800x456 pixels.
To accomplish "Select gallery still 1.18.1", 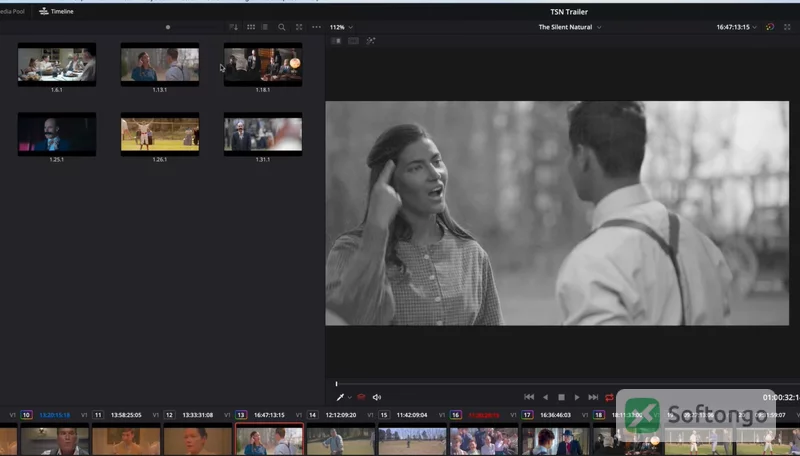I will pyautogui.click(x=263, y=64).
